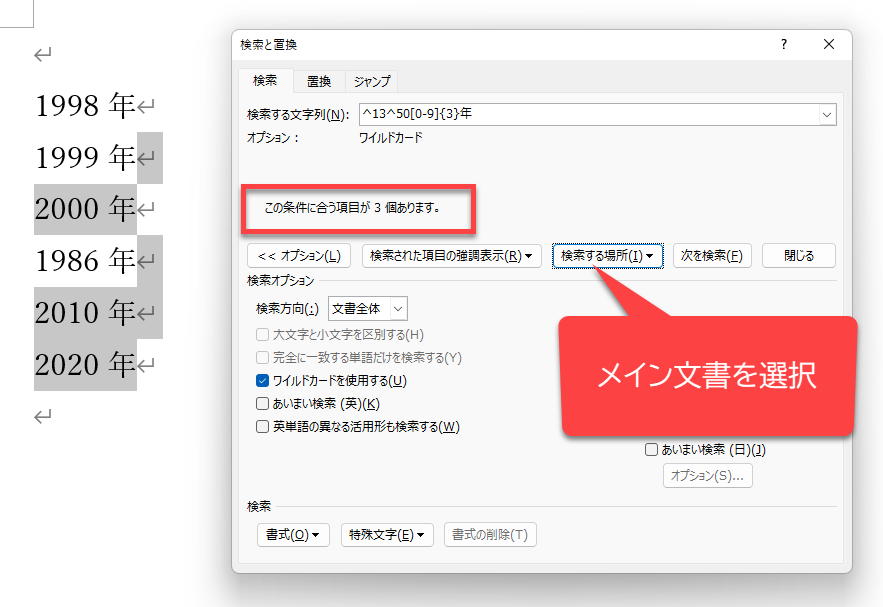Check 英単語の異なる活用形も検索する option
Screen dimensions: 883x607
263,427
